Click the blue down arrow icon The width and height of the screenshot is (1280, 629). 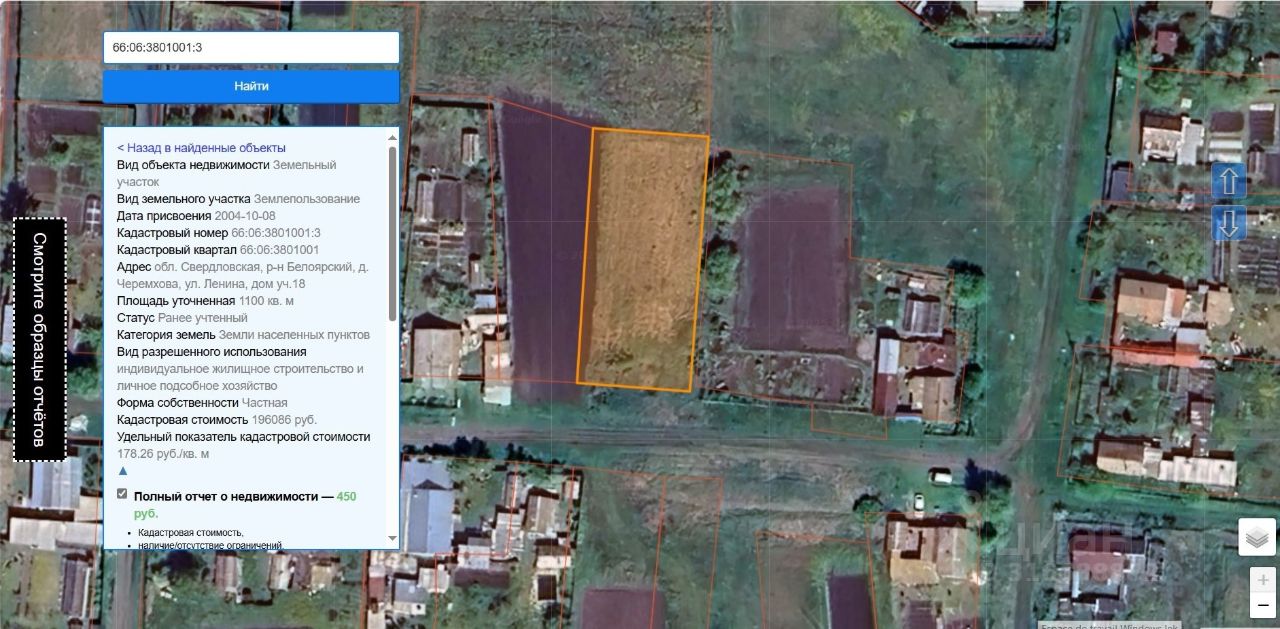pyautogui.click(x=1229, y=222)
